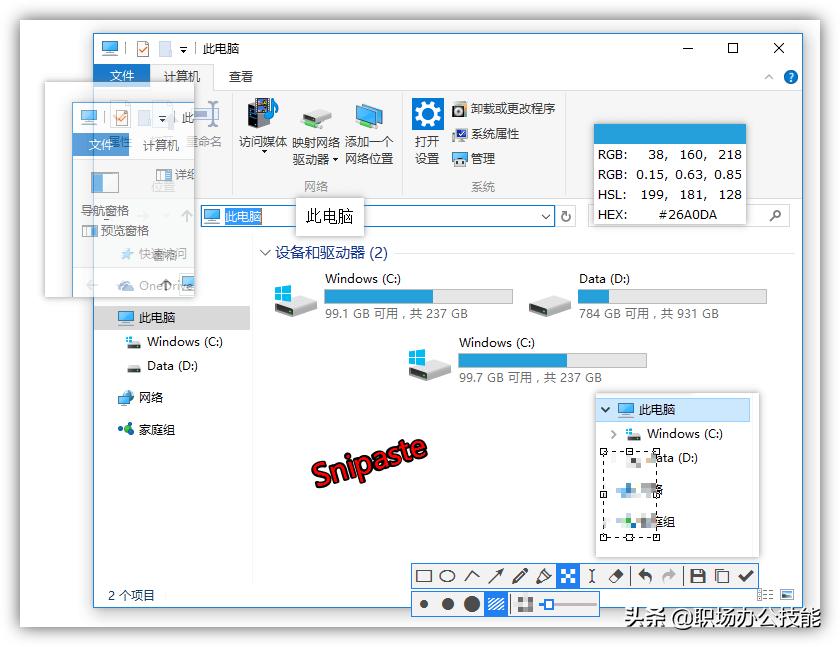Select the Snipaste rectangle tool
This screenshot has width=840, height=647.
(424, 576)
